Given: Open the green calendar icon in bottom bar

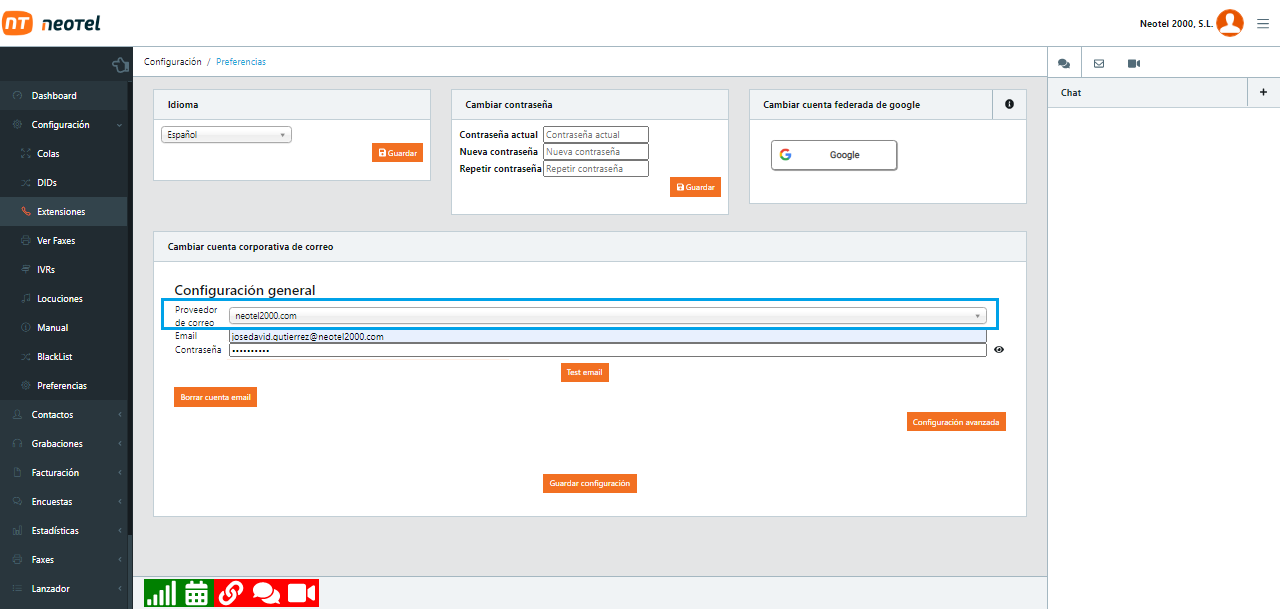Looking at the screenshot, I should (196, 593).
